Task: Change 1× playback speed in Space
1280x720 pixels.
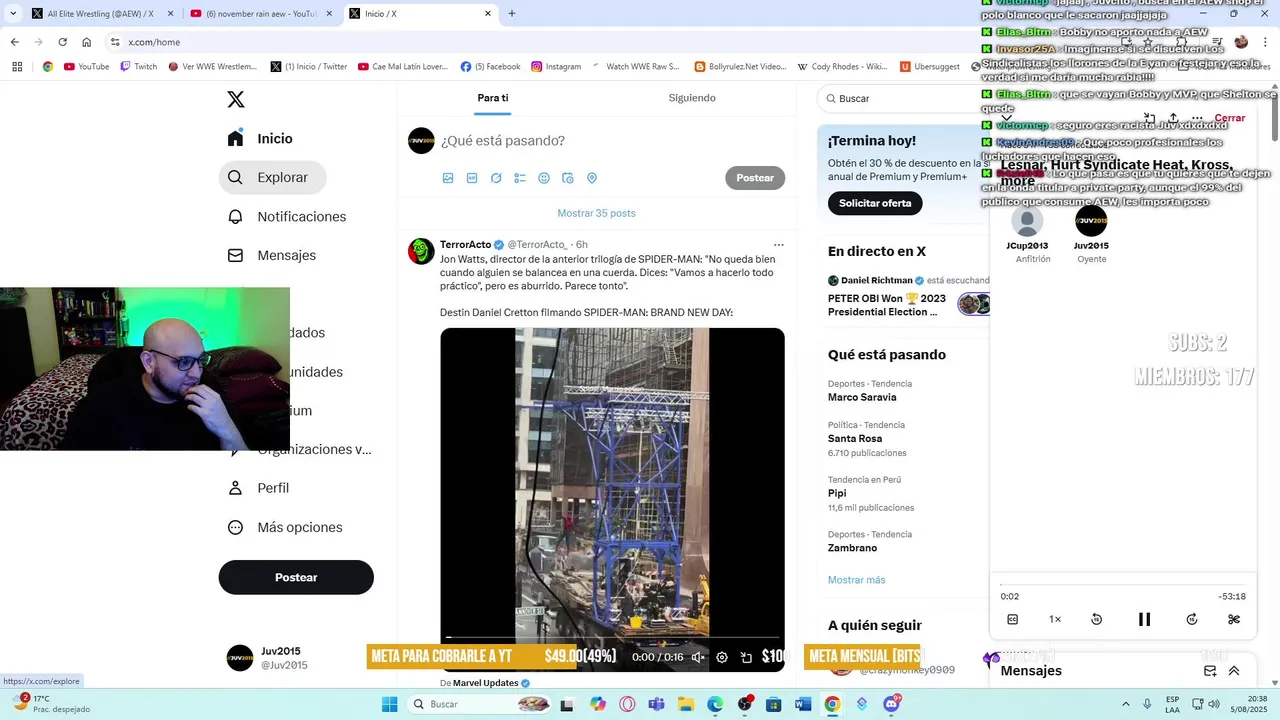Action: pyautogui.click(x=1055, y=619)
